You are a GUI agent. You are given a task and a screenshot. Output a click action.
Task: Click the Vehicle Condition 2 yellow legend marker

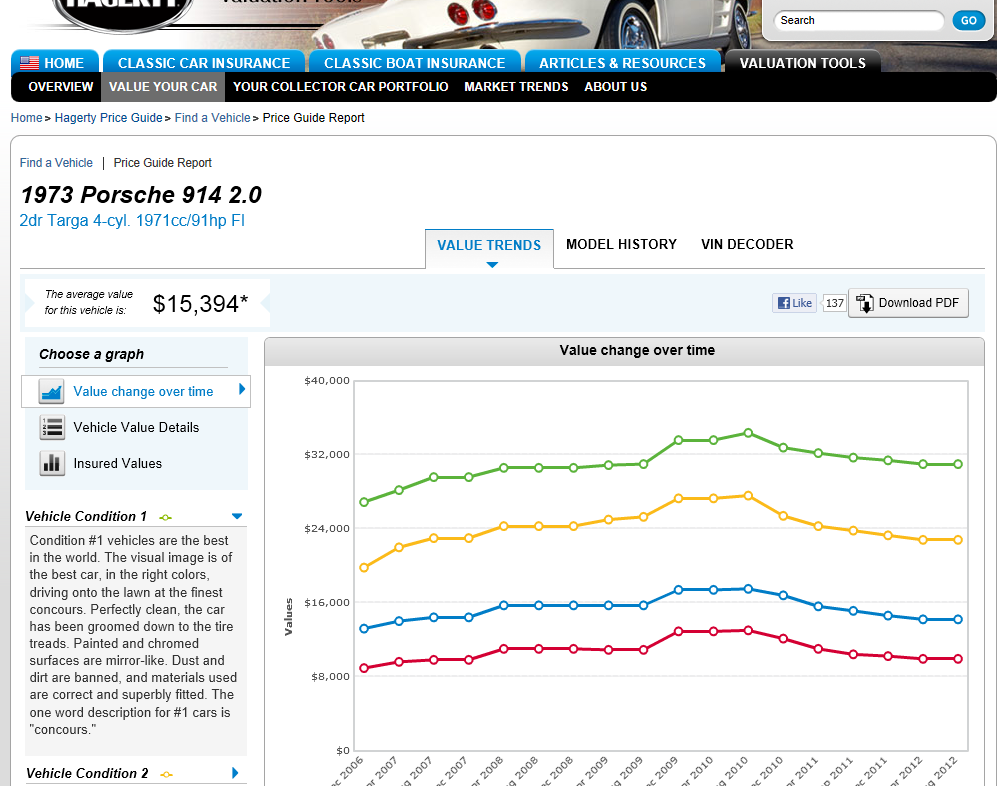pos(166,774)
